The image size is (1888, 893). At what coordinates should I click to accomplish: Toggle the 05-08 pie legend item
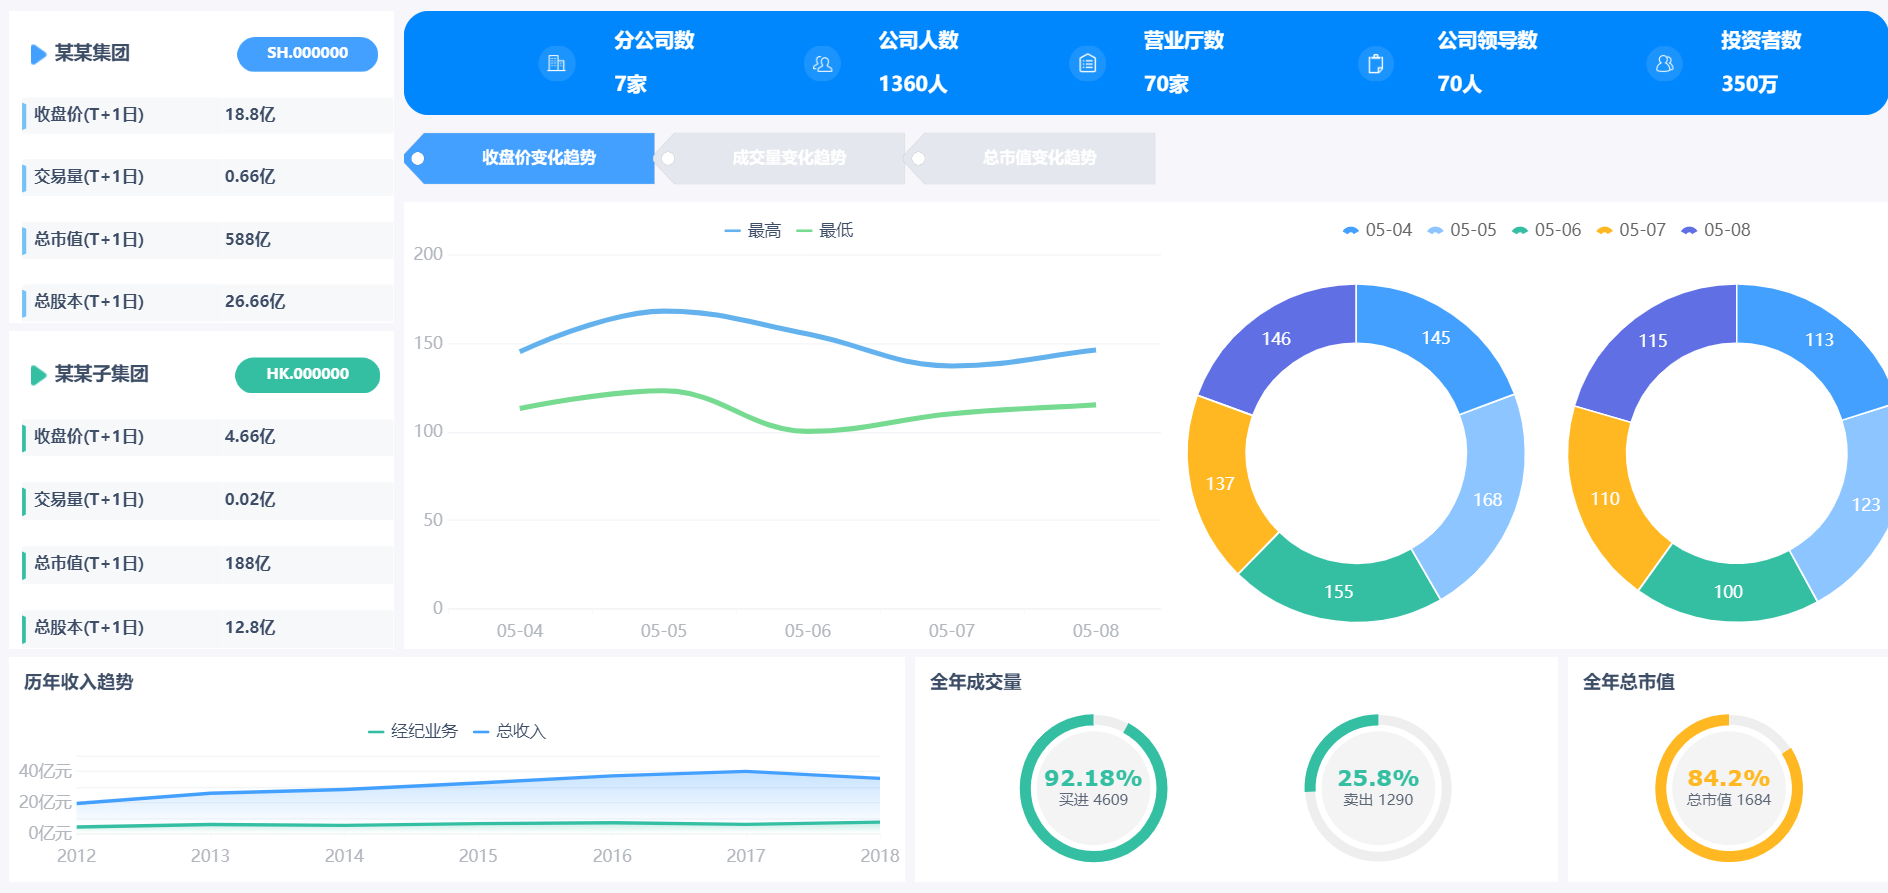click(x=1716, y=230)
